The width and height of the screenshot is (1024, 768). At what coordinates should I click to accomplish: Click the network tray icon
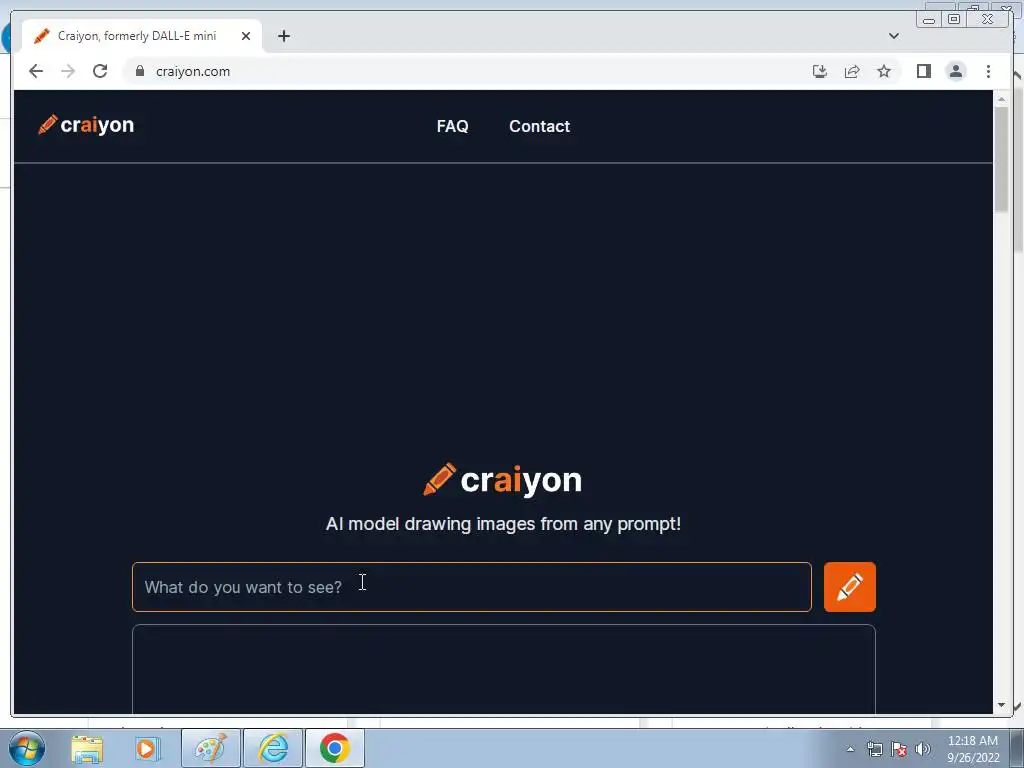(x=874, y=749)
